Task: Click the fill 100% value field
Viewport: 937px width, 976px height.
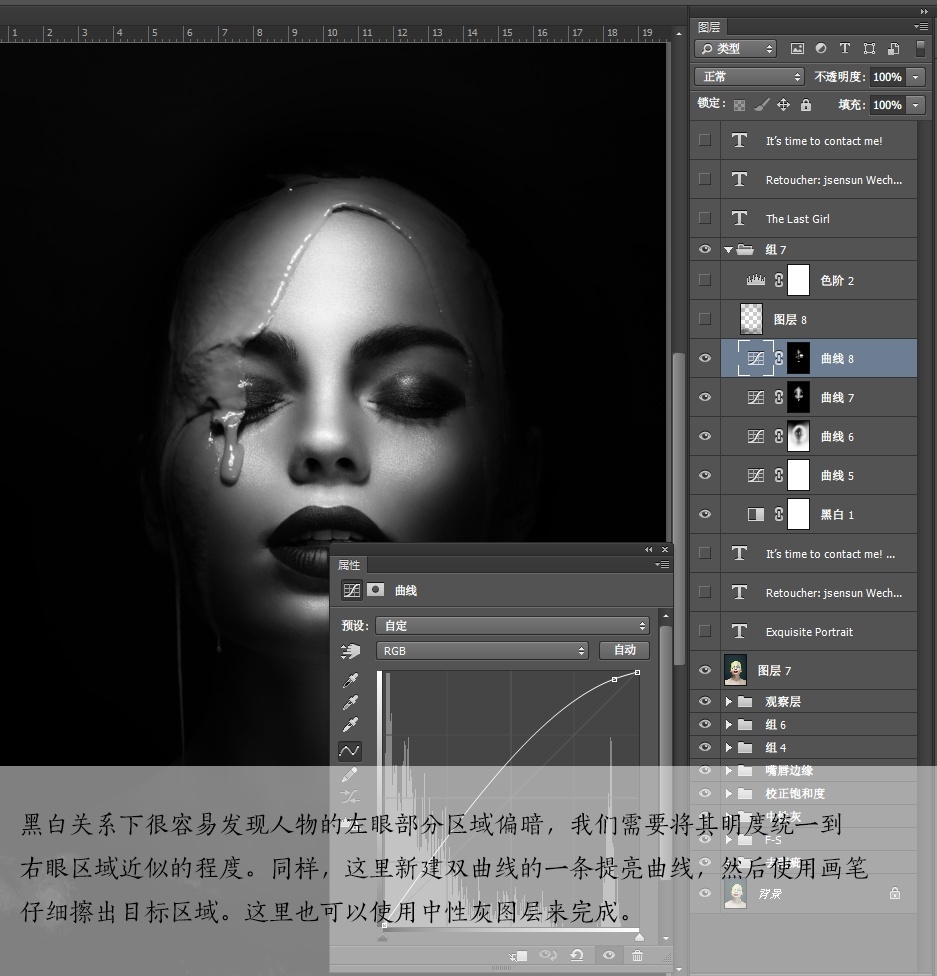Action: (x=887, y=105)
